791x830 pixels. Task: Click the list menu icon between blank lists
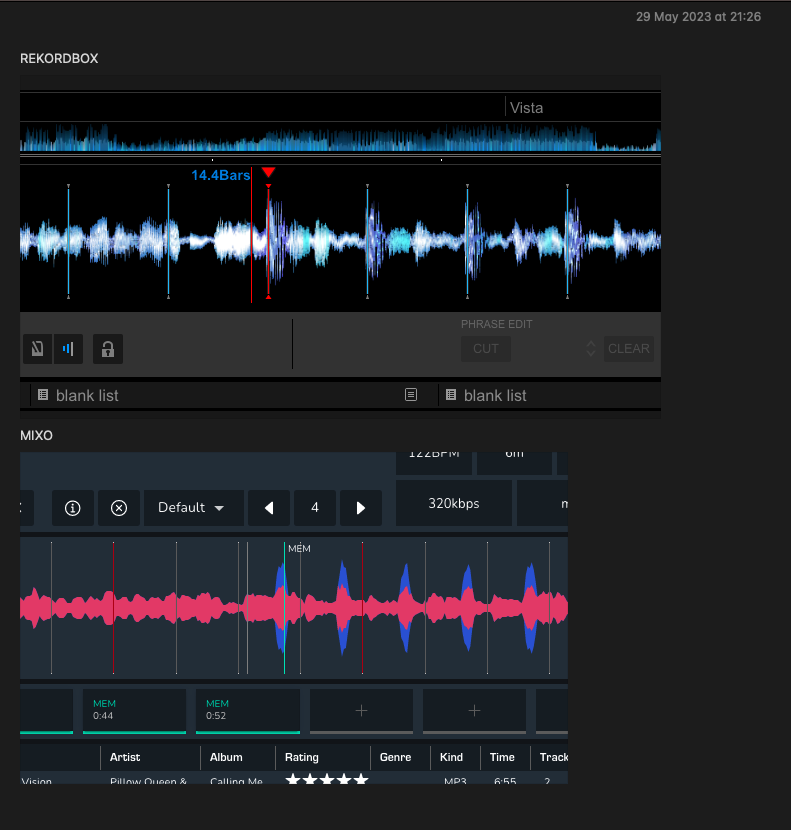tap(411, 395)
